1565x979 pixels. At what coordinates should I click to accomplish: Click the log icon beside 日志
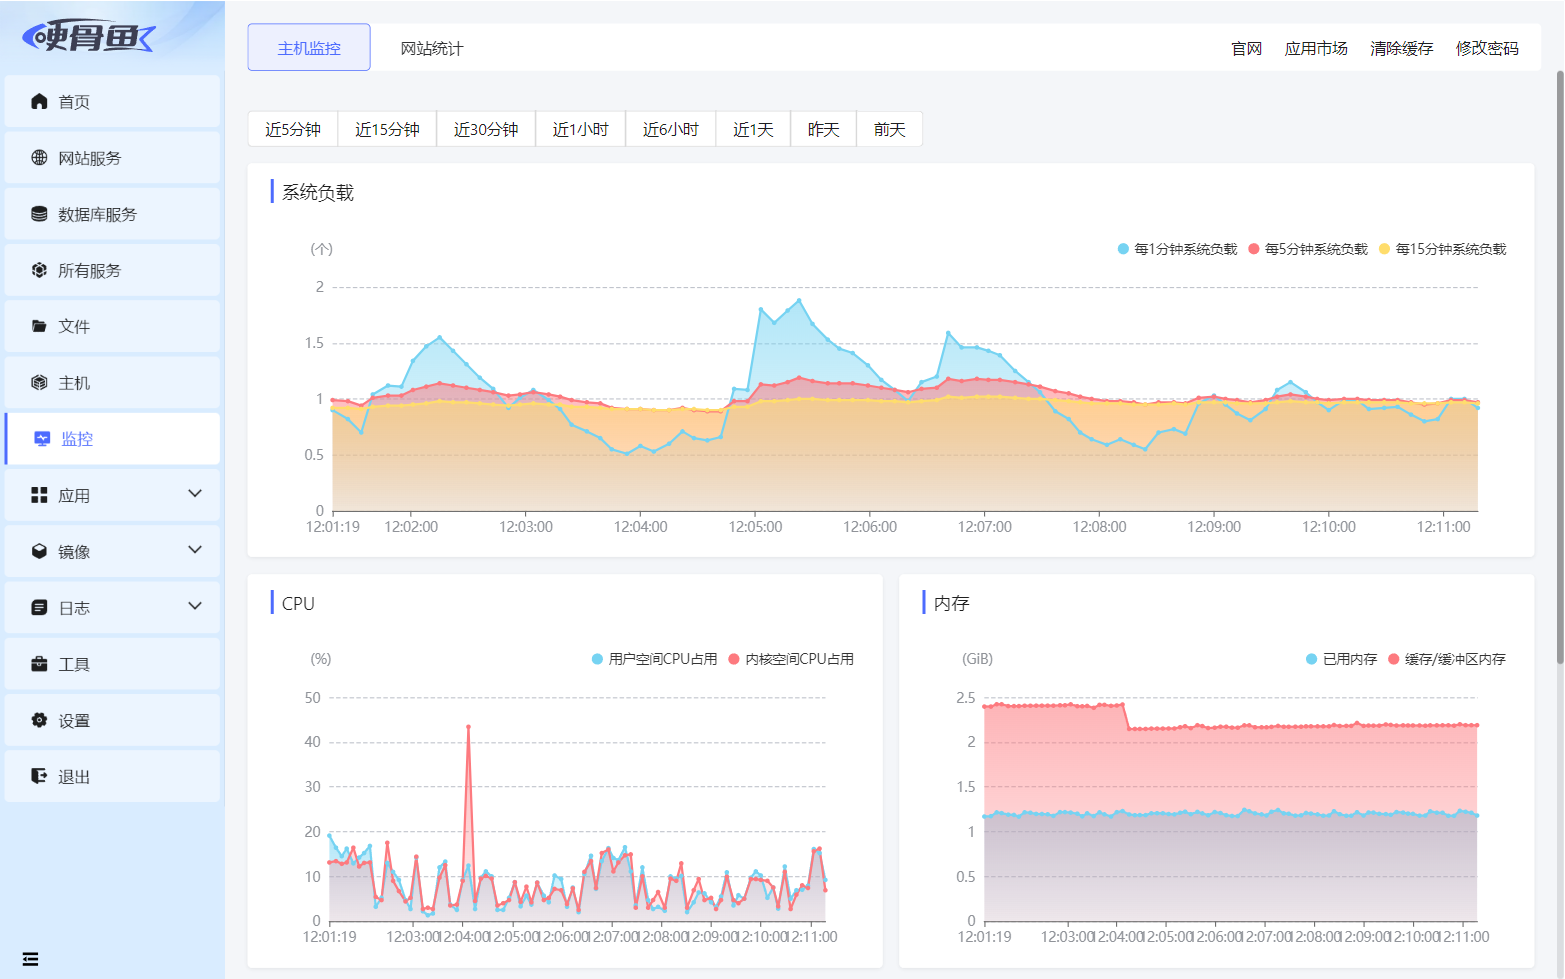pos(39,607)
